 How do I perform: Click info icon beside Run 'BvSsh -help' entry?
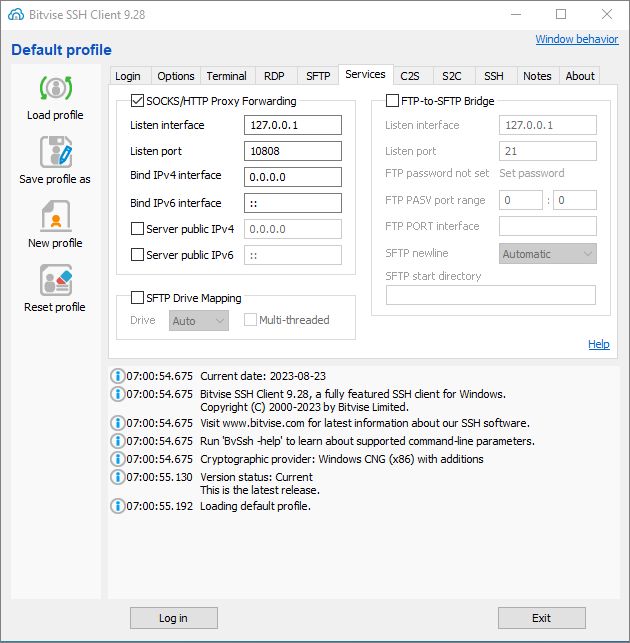coord(117,440)
